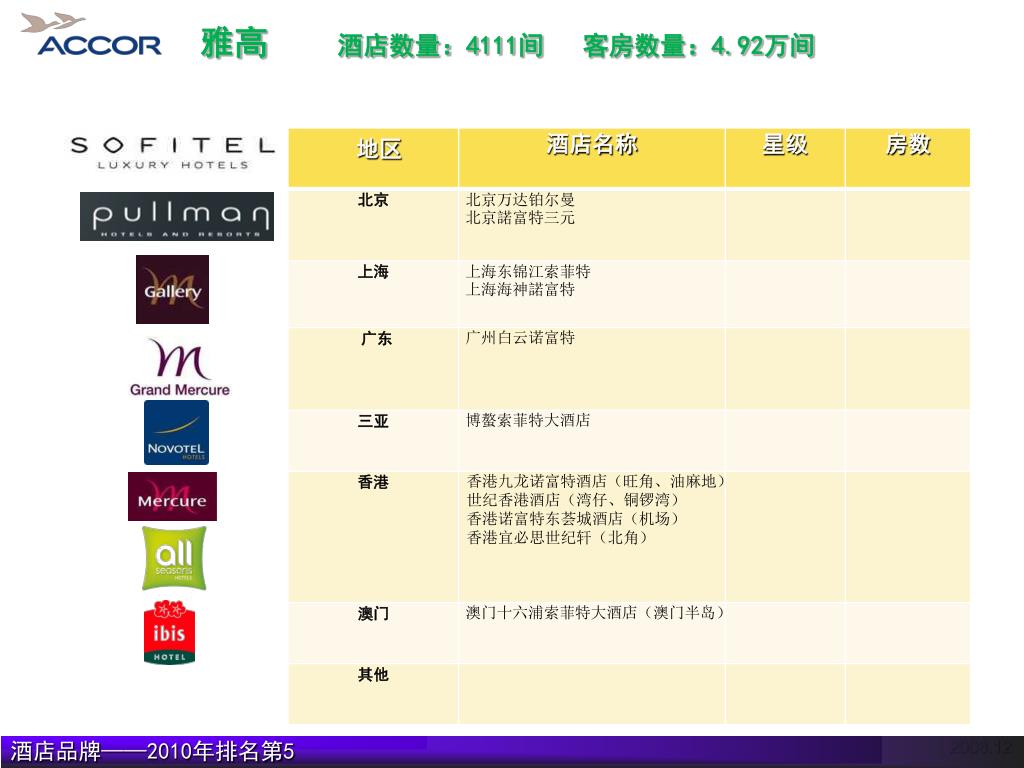Click the 澳门十六浦索菲特大酒店 entry
Image resolution: width=1024 pixels, height=768 pixels.
coord(596,613)
